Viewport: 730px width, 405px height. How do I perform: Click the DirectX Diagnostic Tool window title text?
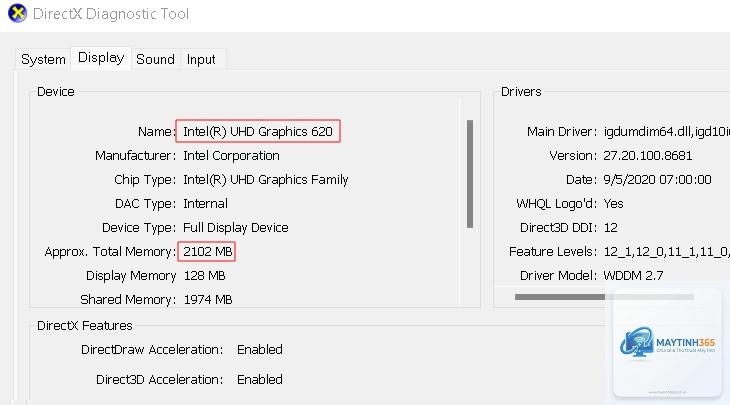(x=111, y=14)
